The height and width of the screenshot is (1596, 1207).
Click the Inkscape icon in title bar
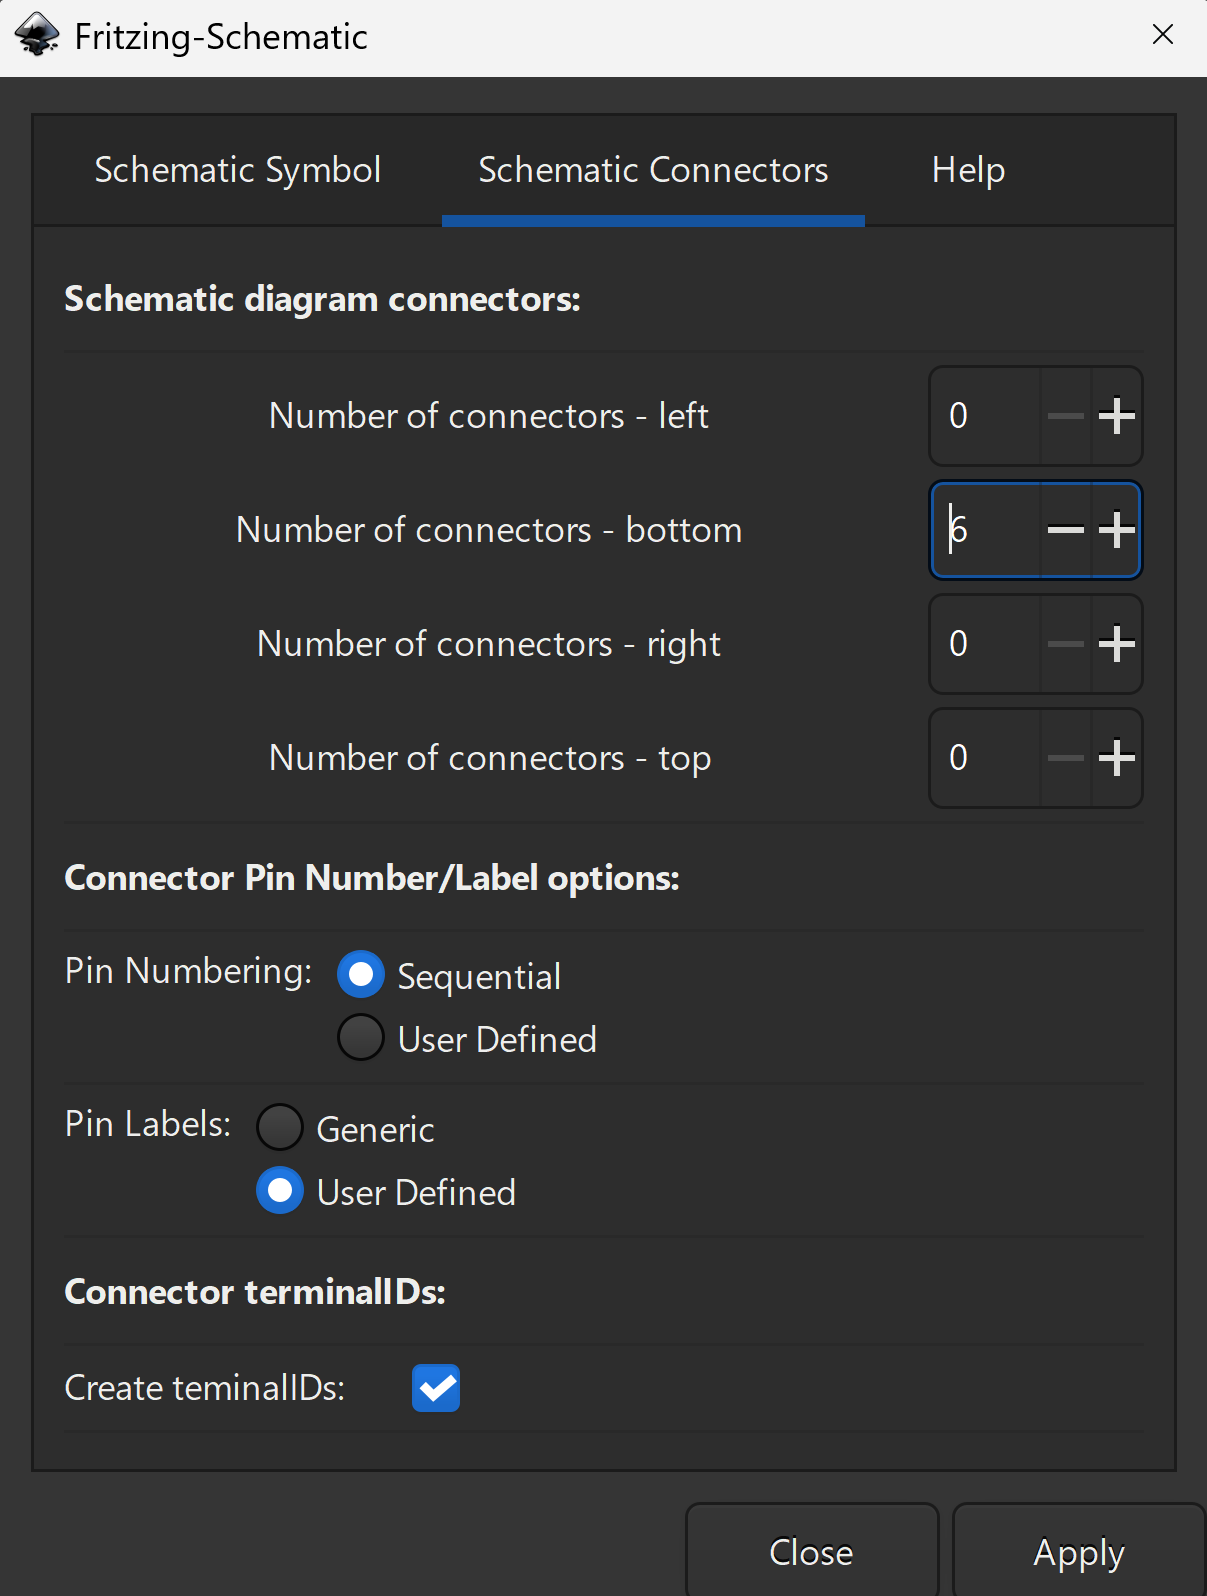point(38,35)
